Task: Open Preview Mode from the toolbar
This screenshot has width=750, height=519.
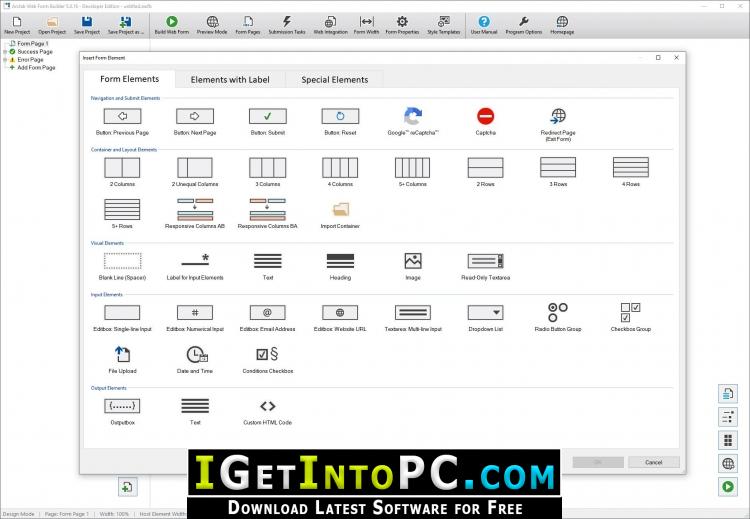Action: [212, 25]
